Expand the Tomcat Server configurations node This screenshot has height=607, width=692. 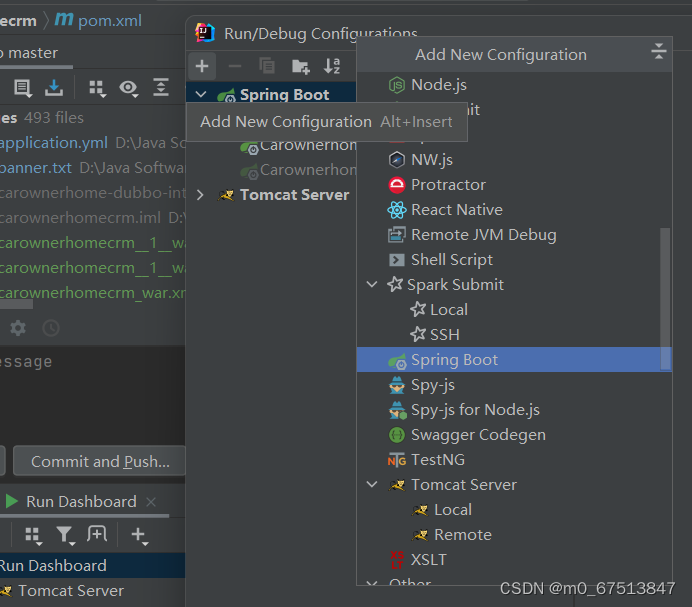[200, 195]
